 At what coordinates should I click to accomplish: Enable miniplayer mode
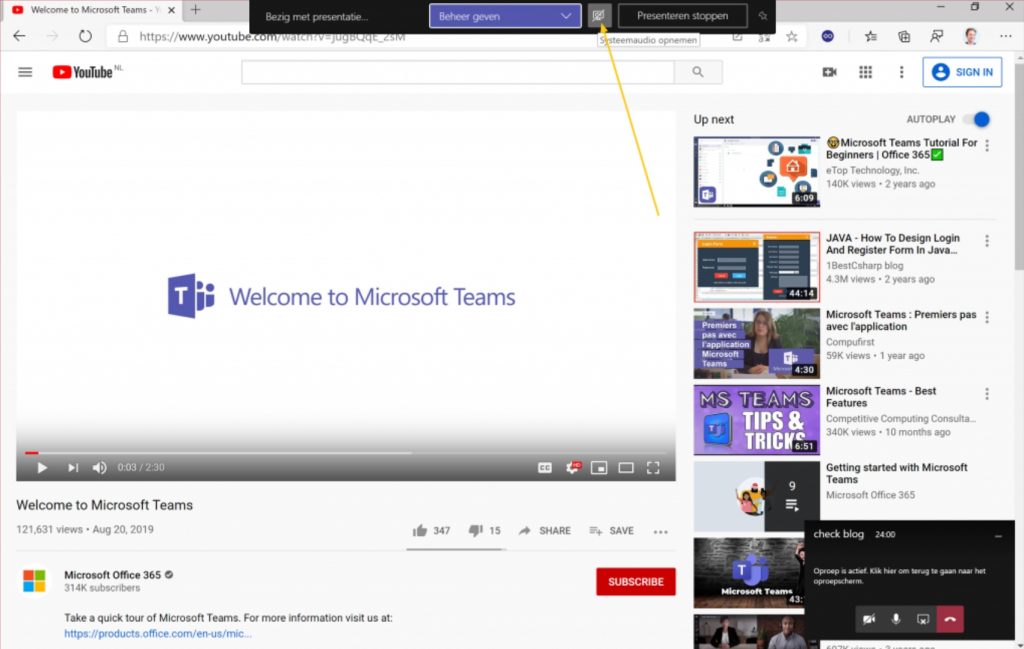tap(599, 467)
